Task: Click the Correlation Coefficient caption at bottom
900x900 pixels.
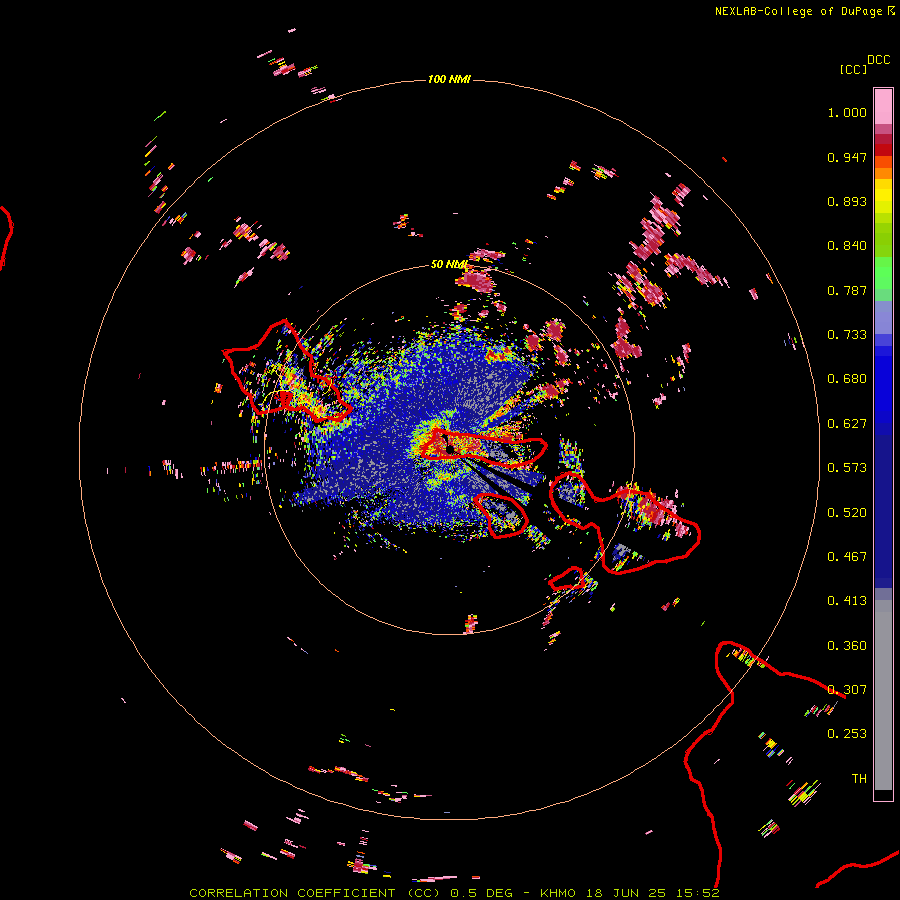Action: (x=454, y=893)
